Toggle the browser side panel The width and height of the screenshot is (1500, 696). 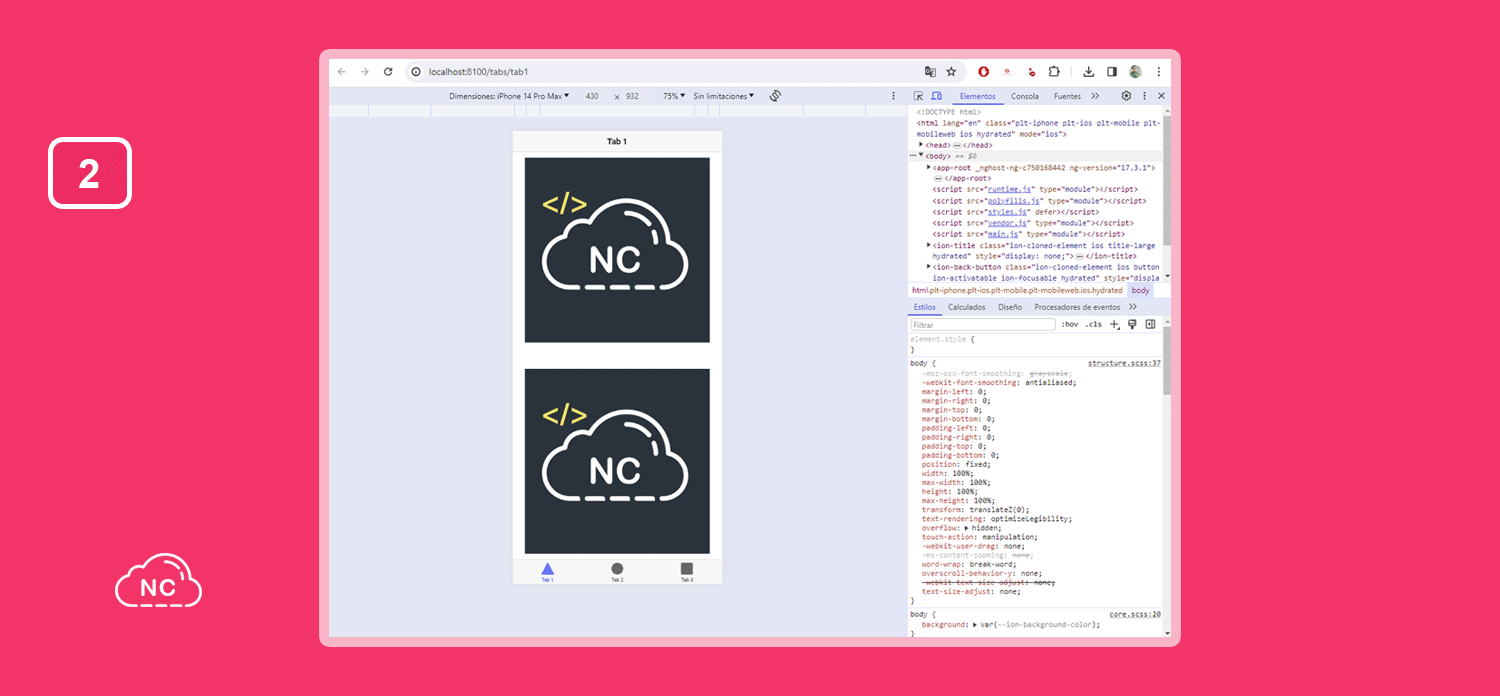coord(1112,72)
